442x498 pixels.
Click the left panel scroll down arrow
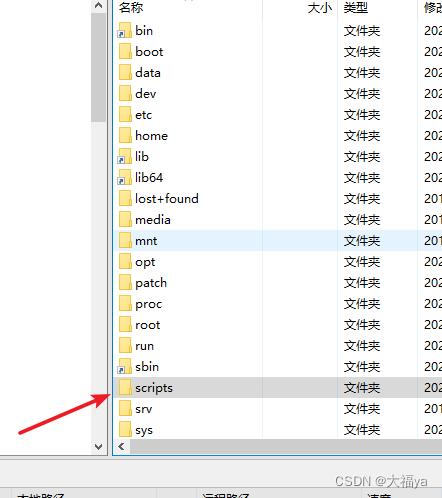point(98,447)
